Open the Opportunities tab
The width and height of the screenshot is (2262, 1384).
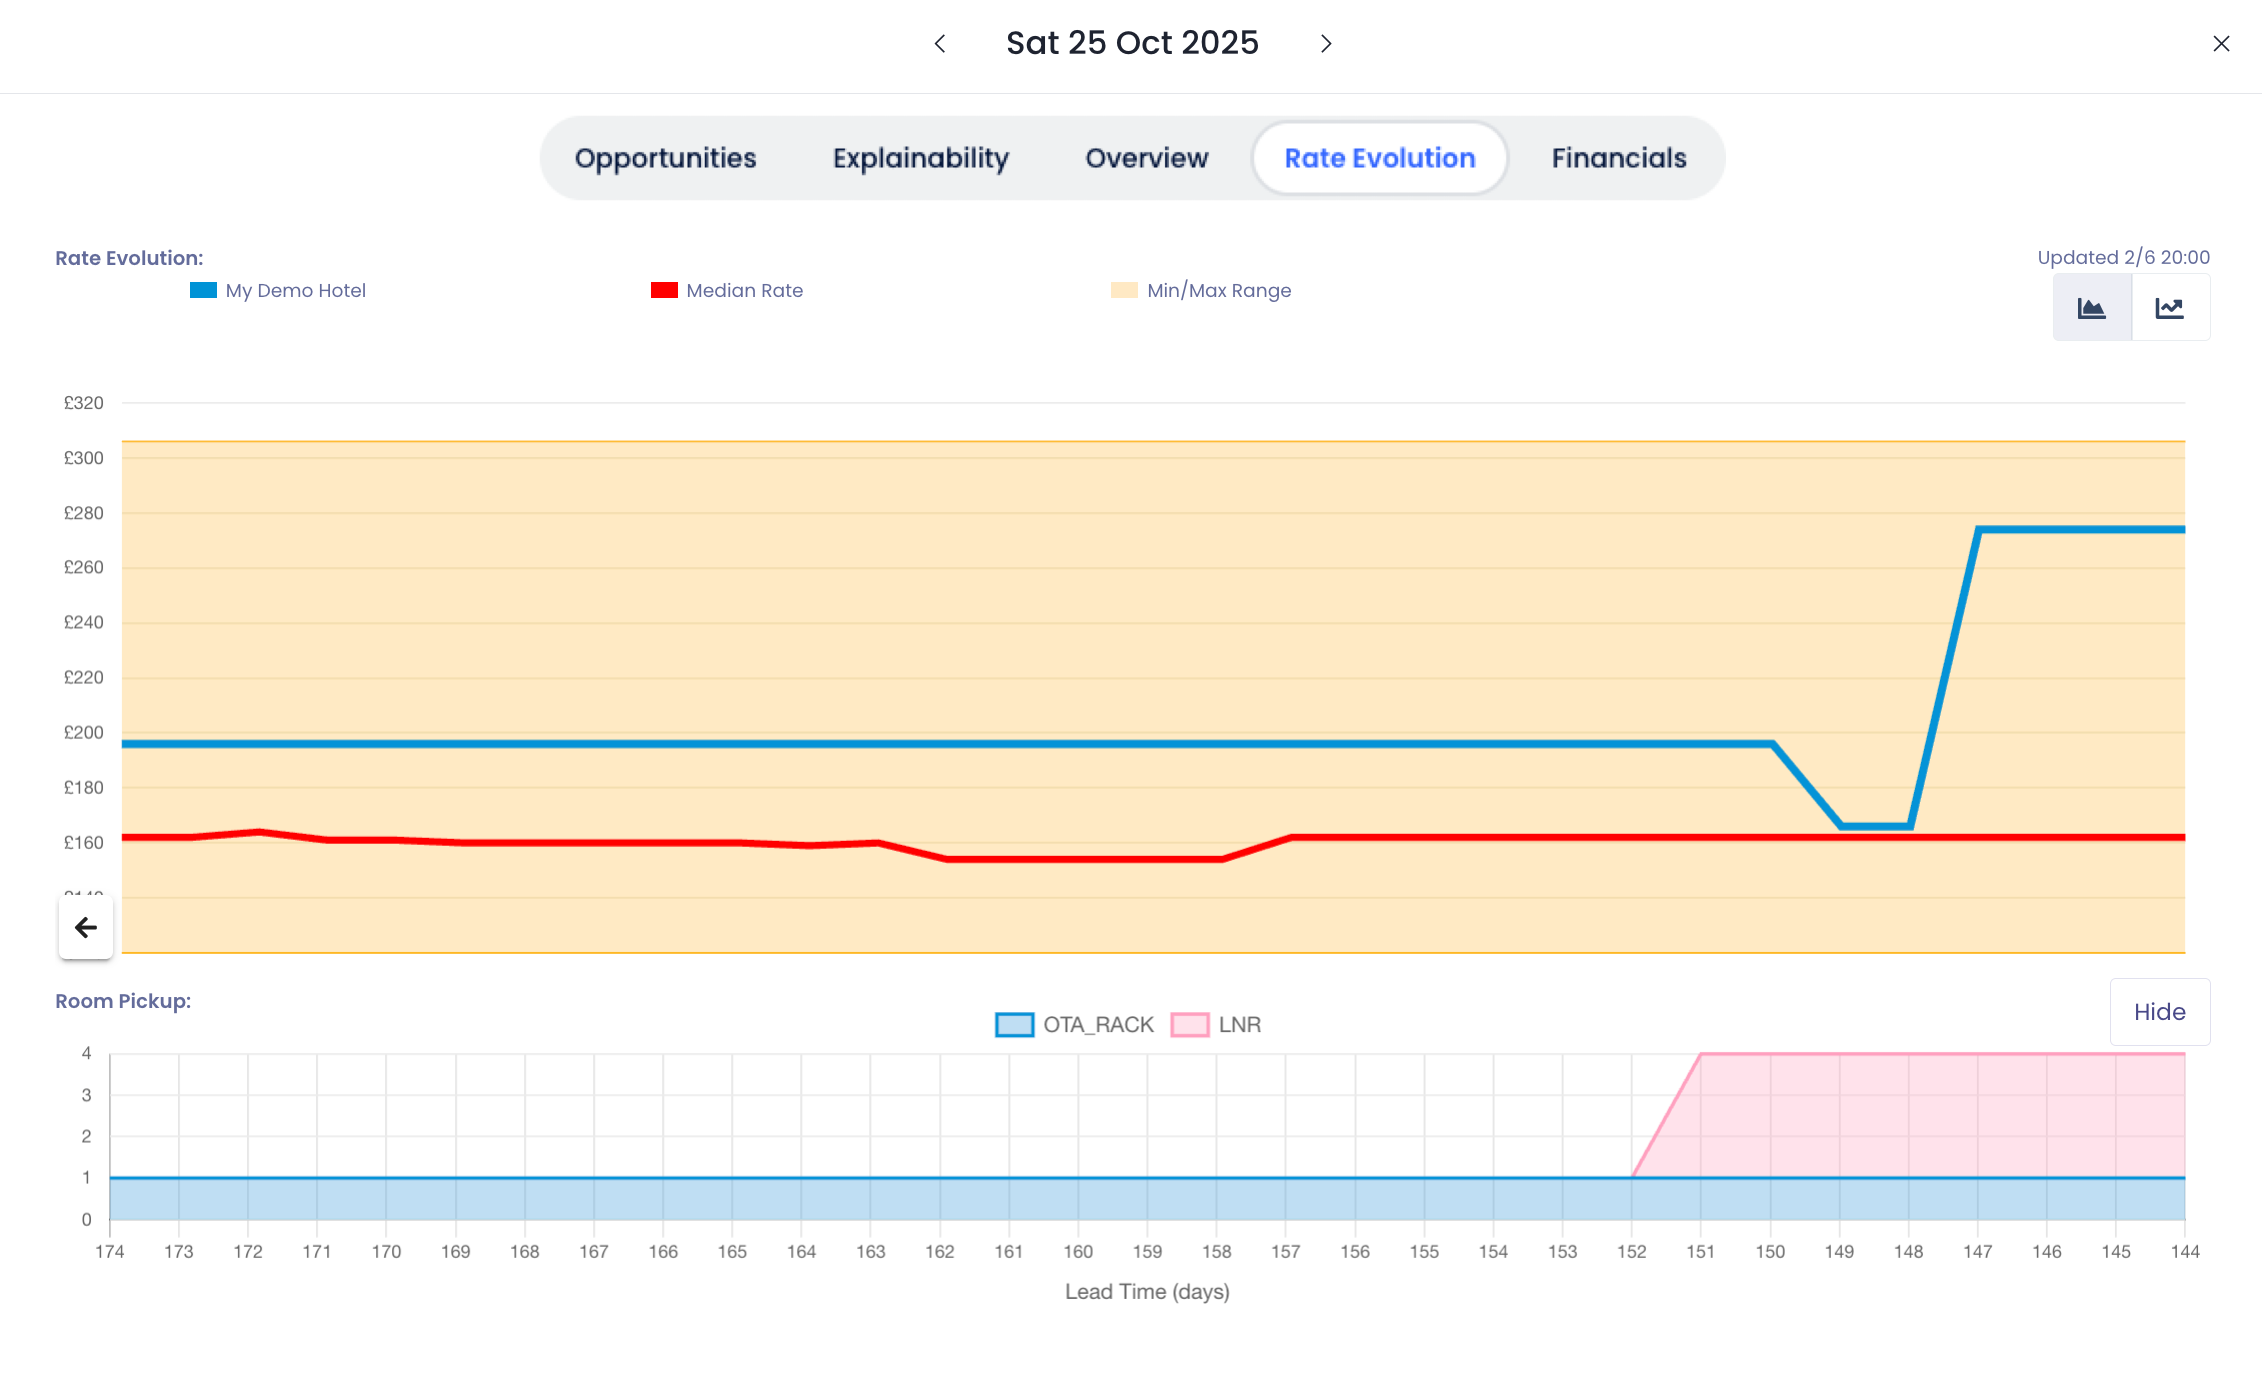tap(665, 158)
